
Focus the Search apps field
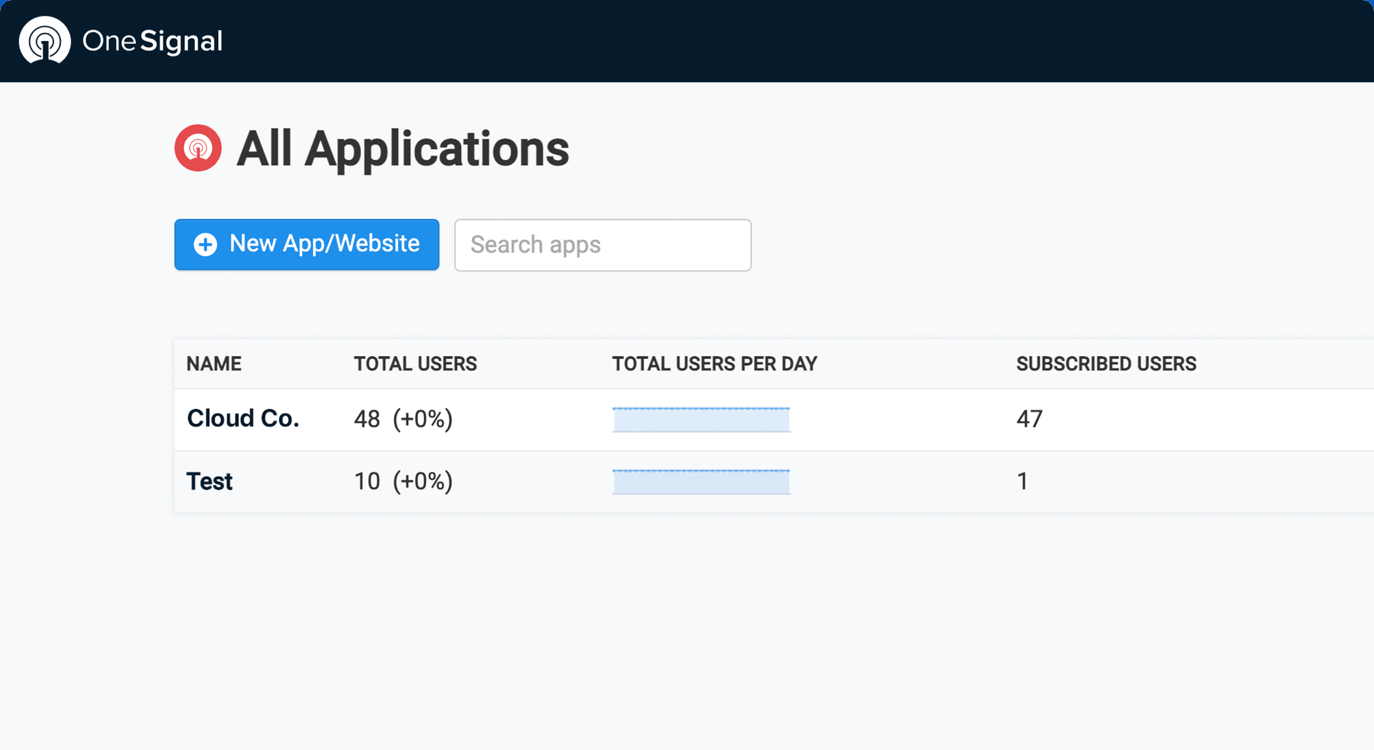pos(603,245)
